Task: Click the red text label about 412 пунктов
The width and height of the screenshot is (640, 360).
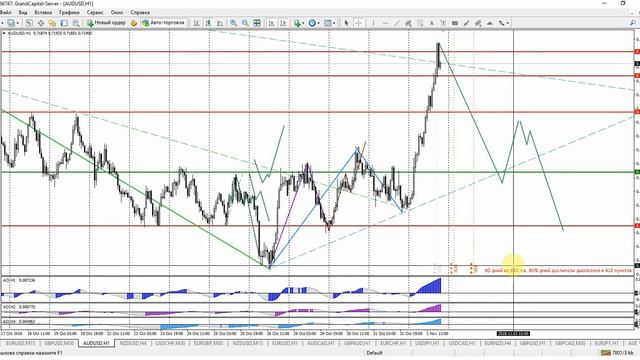Action: (x=558, y=270)
